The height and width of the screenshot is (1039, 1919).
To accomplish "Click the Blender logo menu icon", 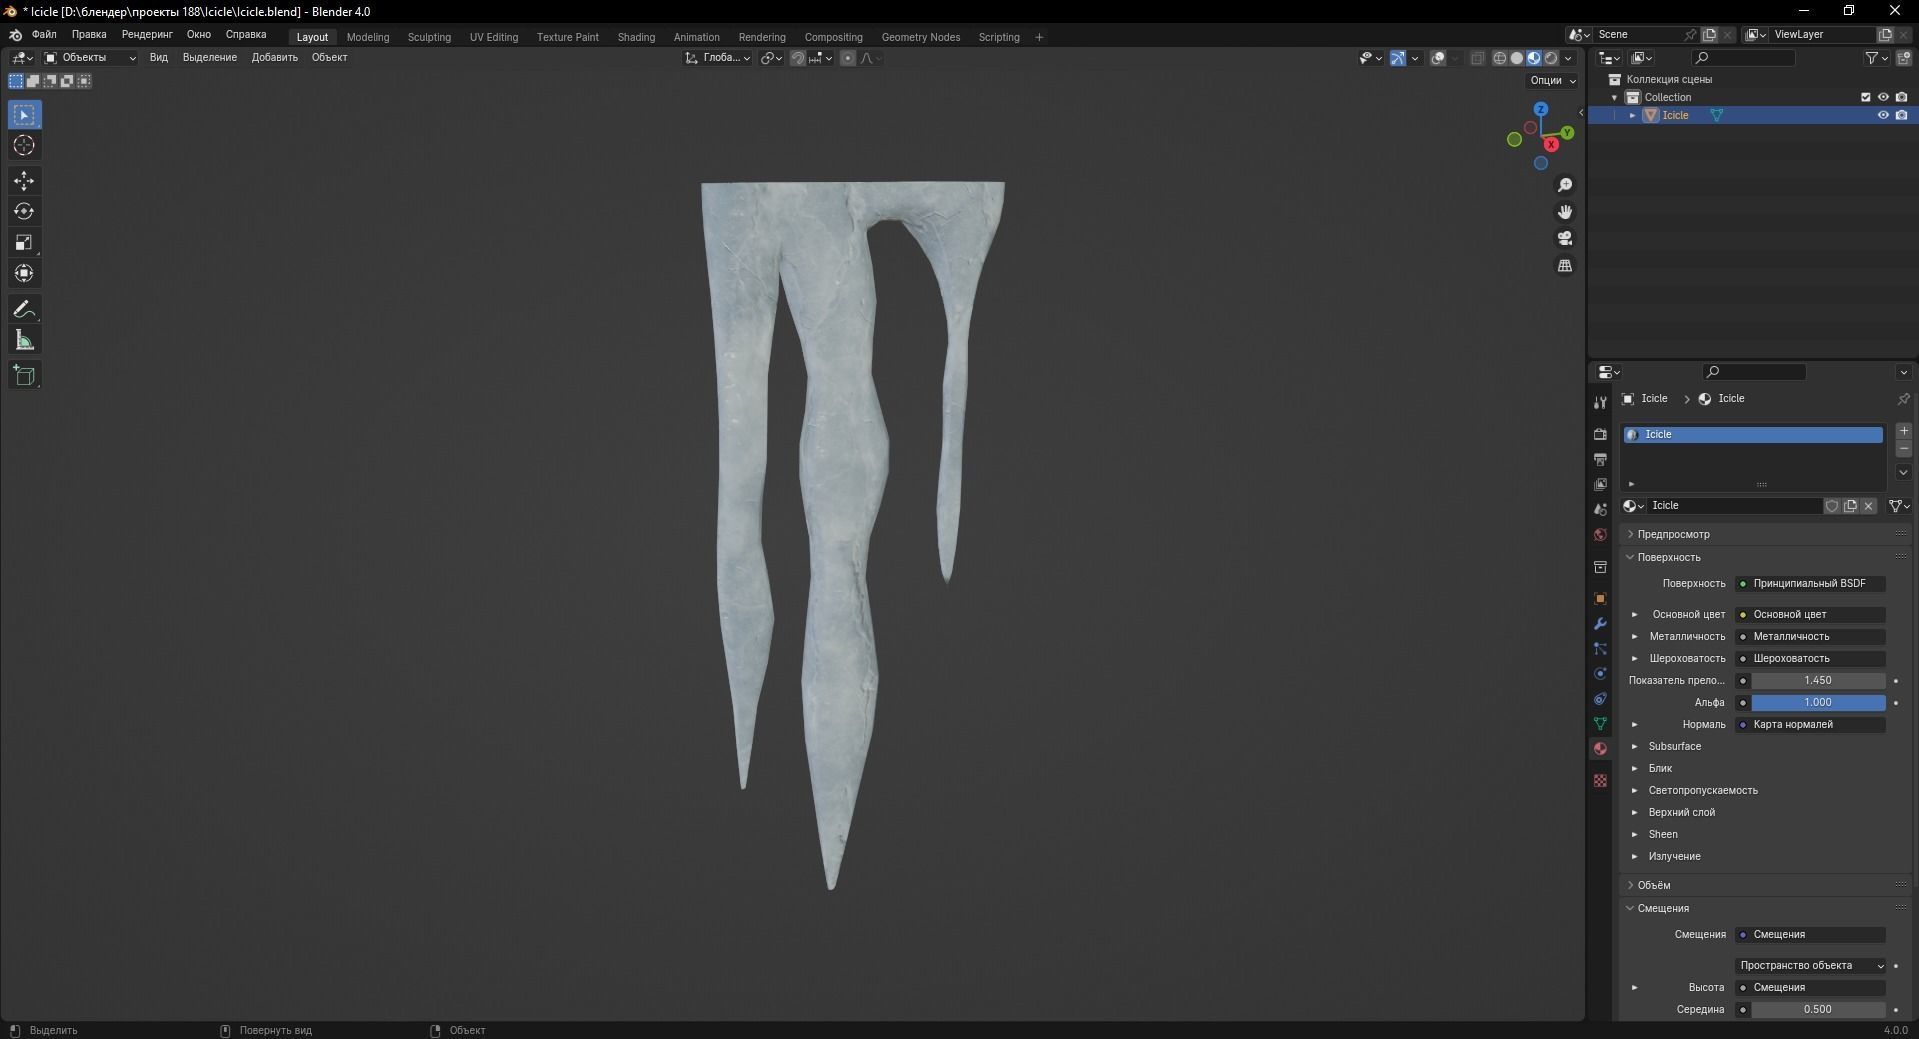I will [15, 34].
